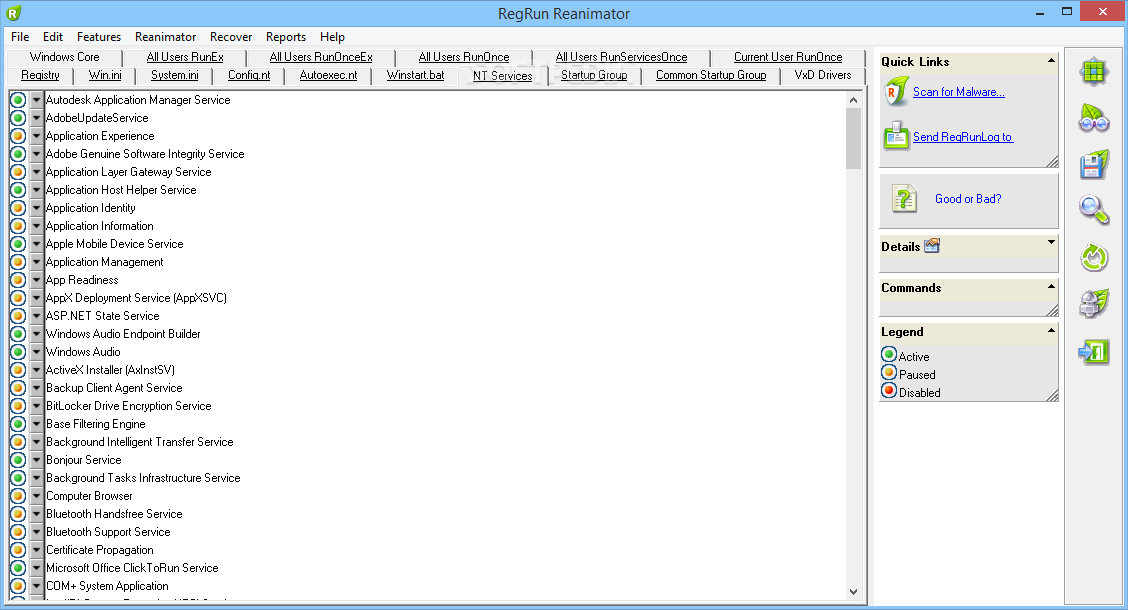Open the Edit menu
1128x610 pixels.
click(x=53, y=37)
